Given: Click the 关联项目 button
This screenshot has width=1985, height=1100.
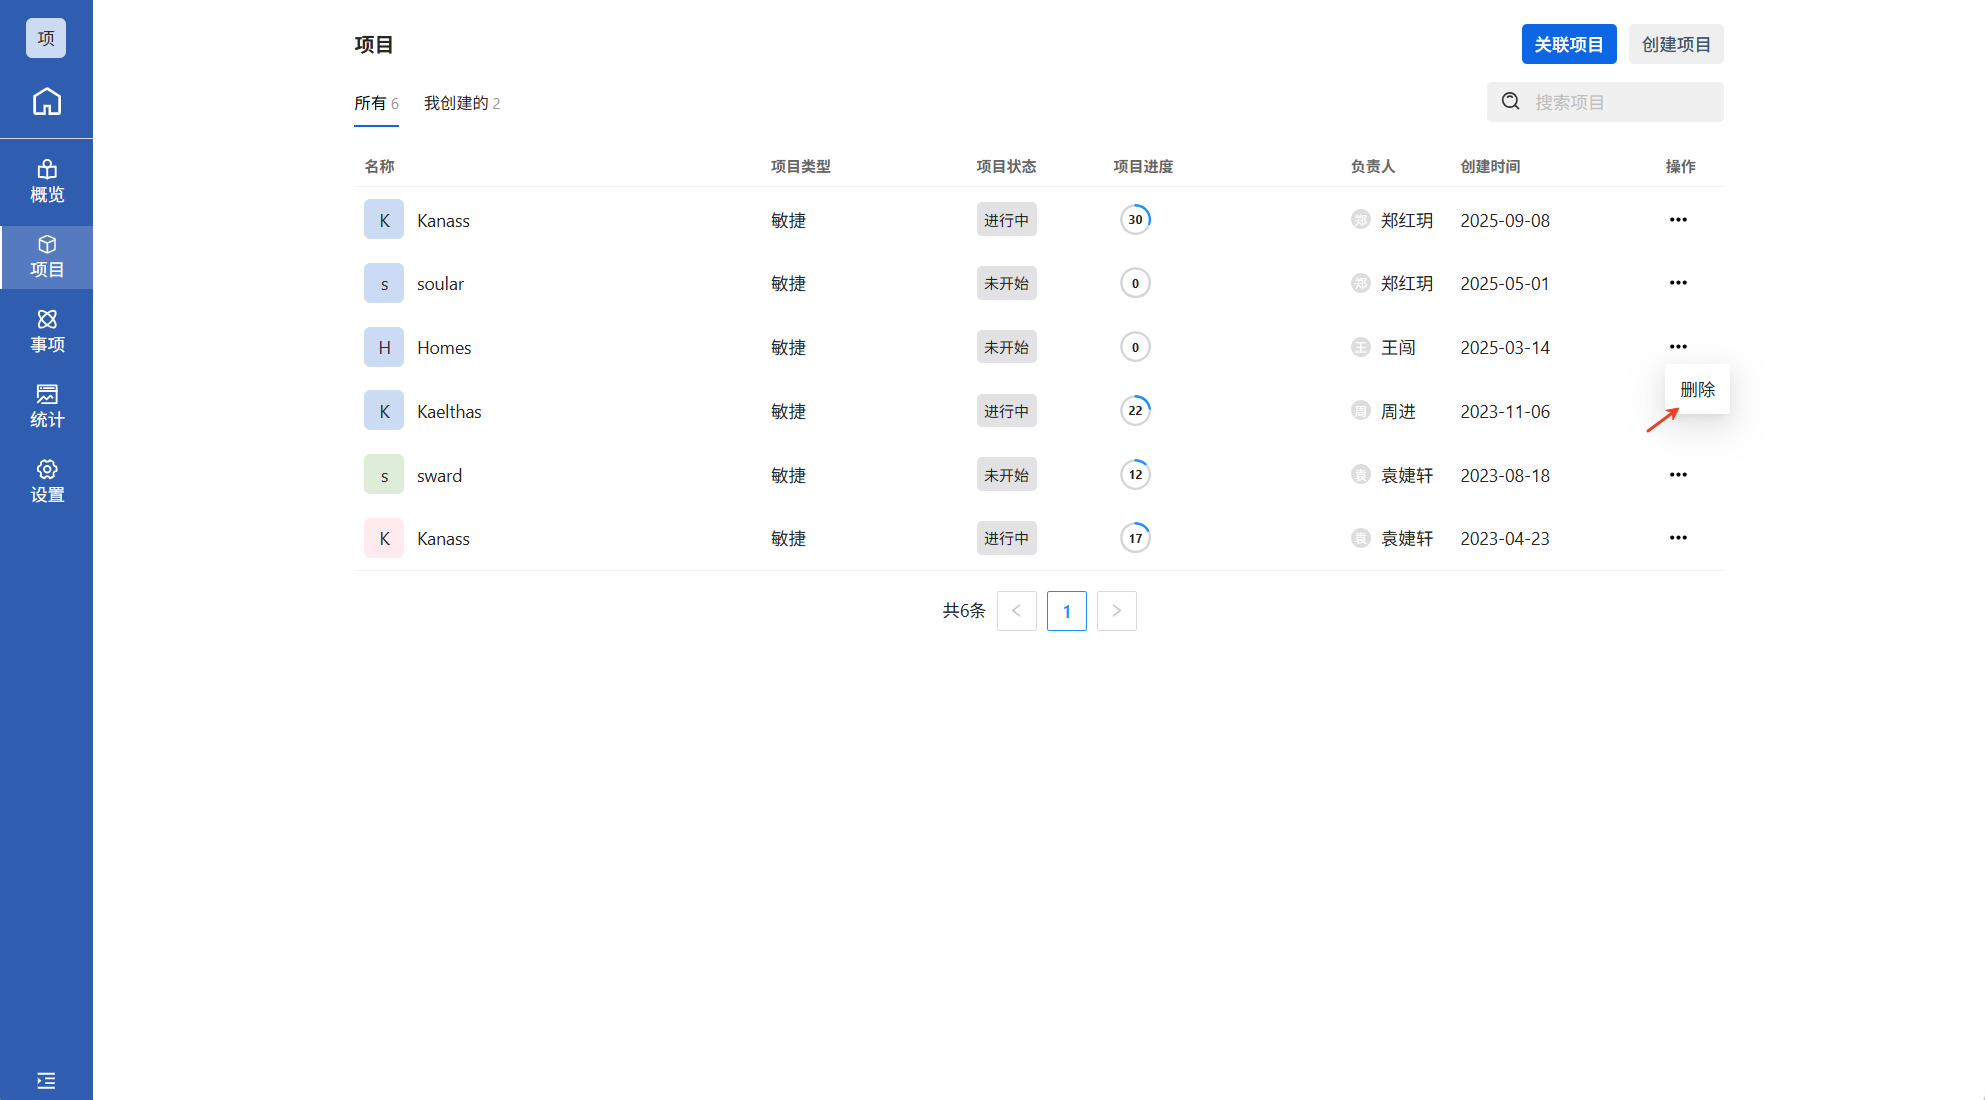Looking at the screenshot, I should coord(1568,45).
